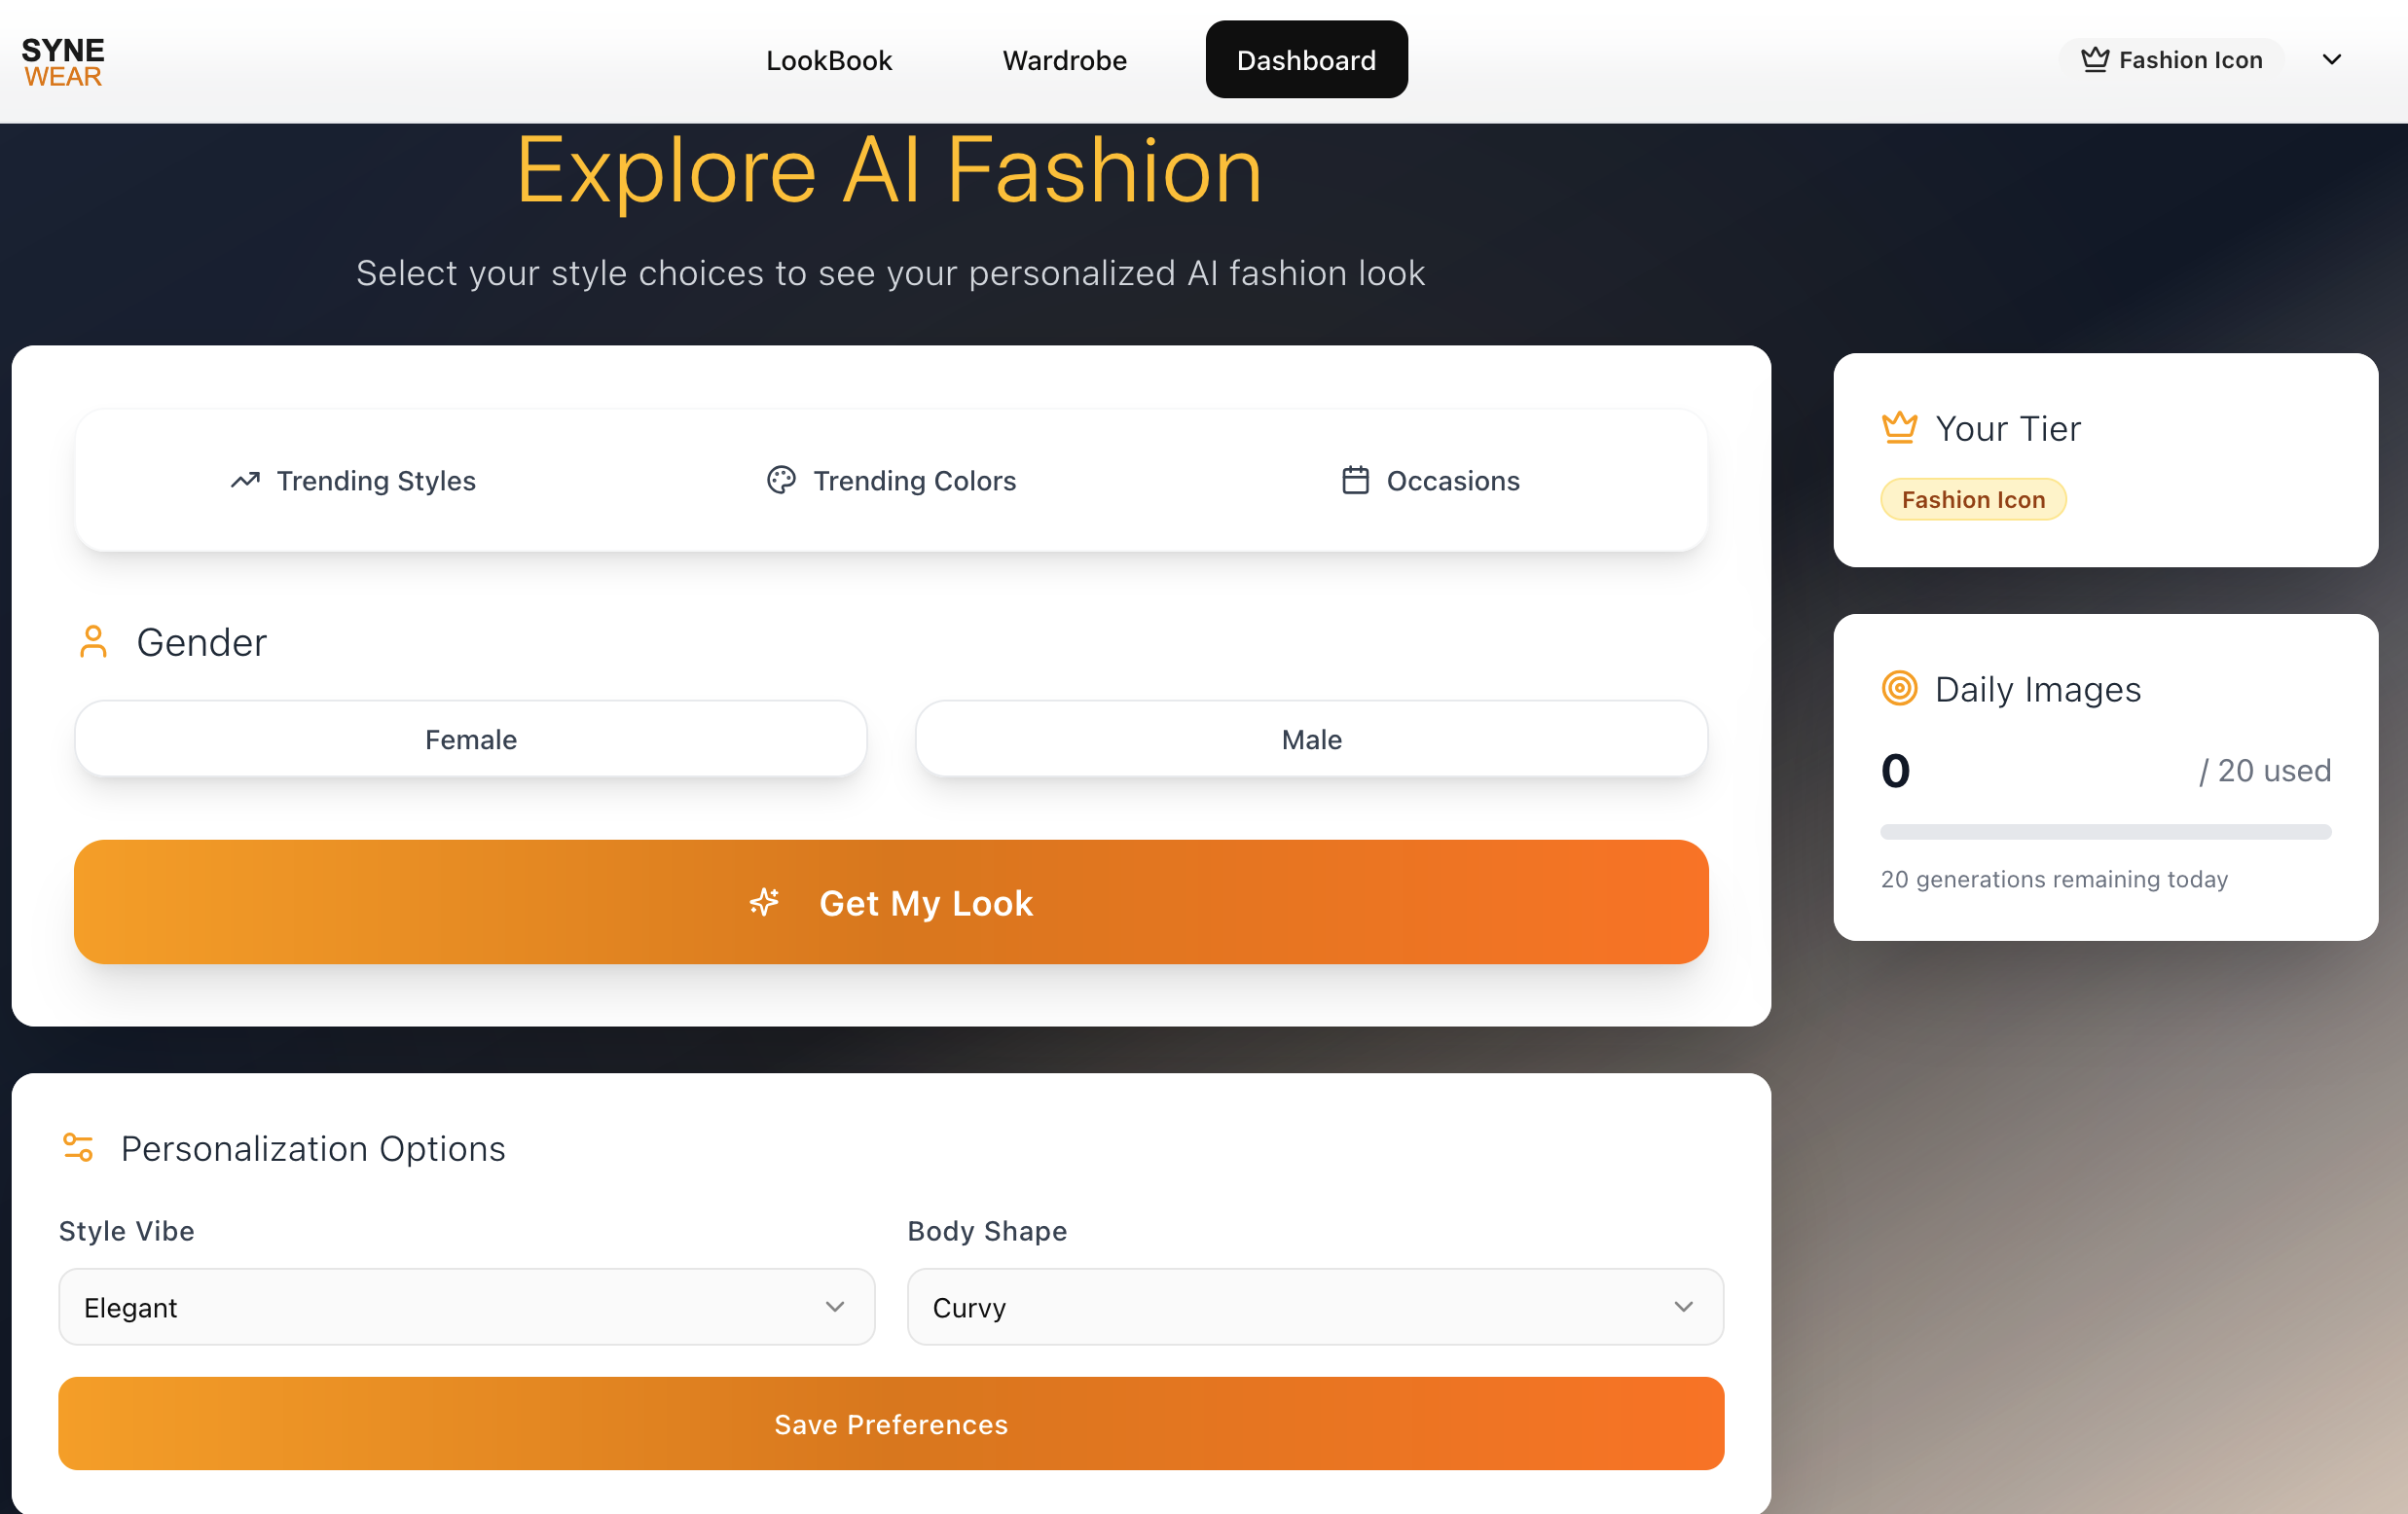Click the palette icon beside Trending Colors
Viewport: 2408px width, 1514px height.
tap(781, 481)
